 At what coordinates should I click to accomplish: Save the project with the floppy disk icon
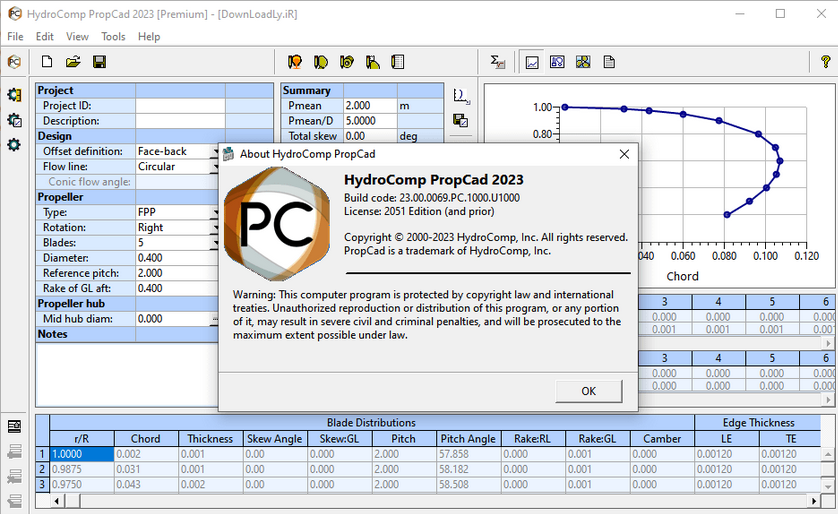click(x=99, y=62)
